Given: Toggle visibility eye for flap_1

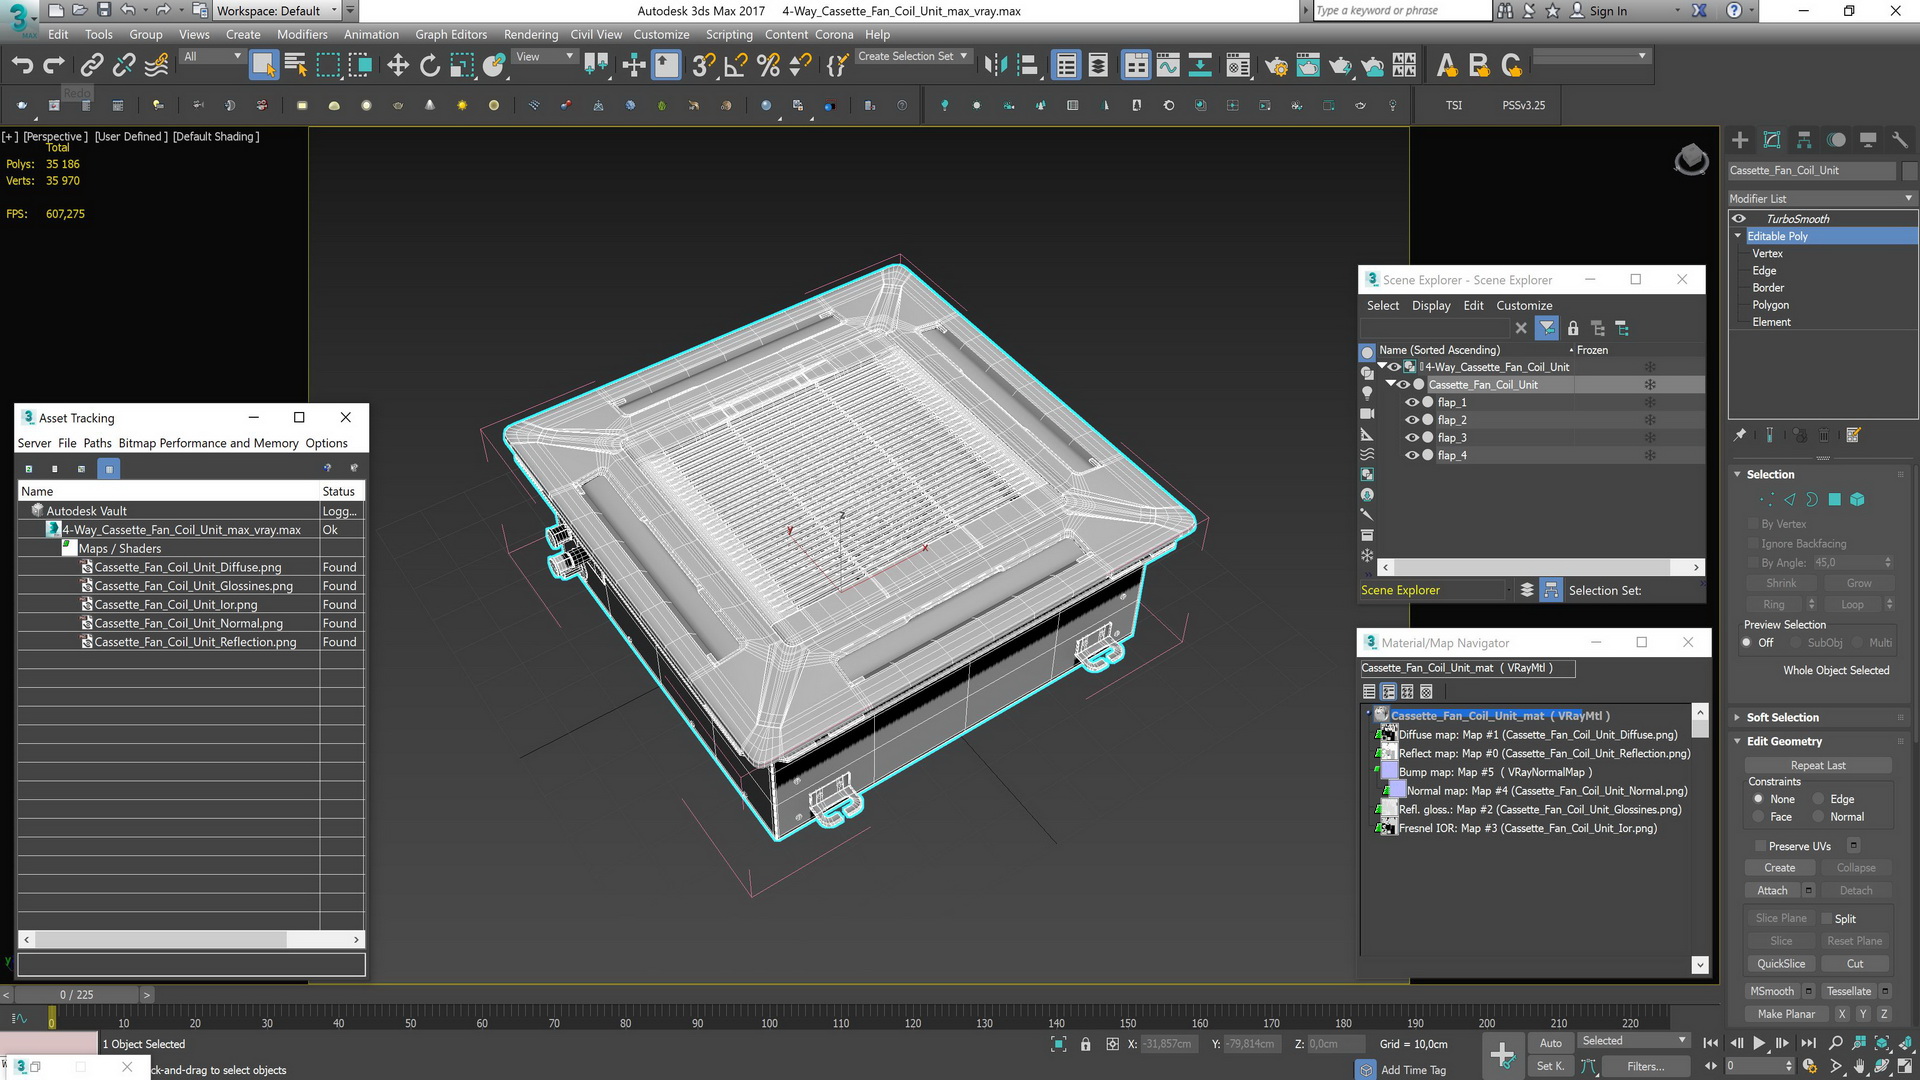Looking at the screenshot, I should pyautogui.click(x=1412, y=402).
